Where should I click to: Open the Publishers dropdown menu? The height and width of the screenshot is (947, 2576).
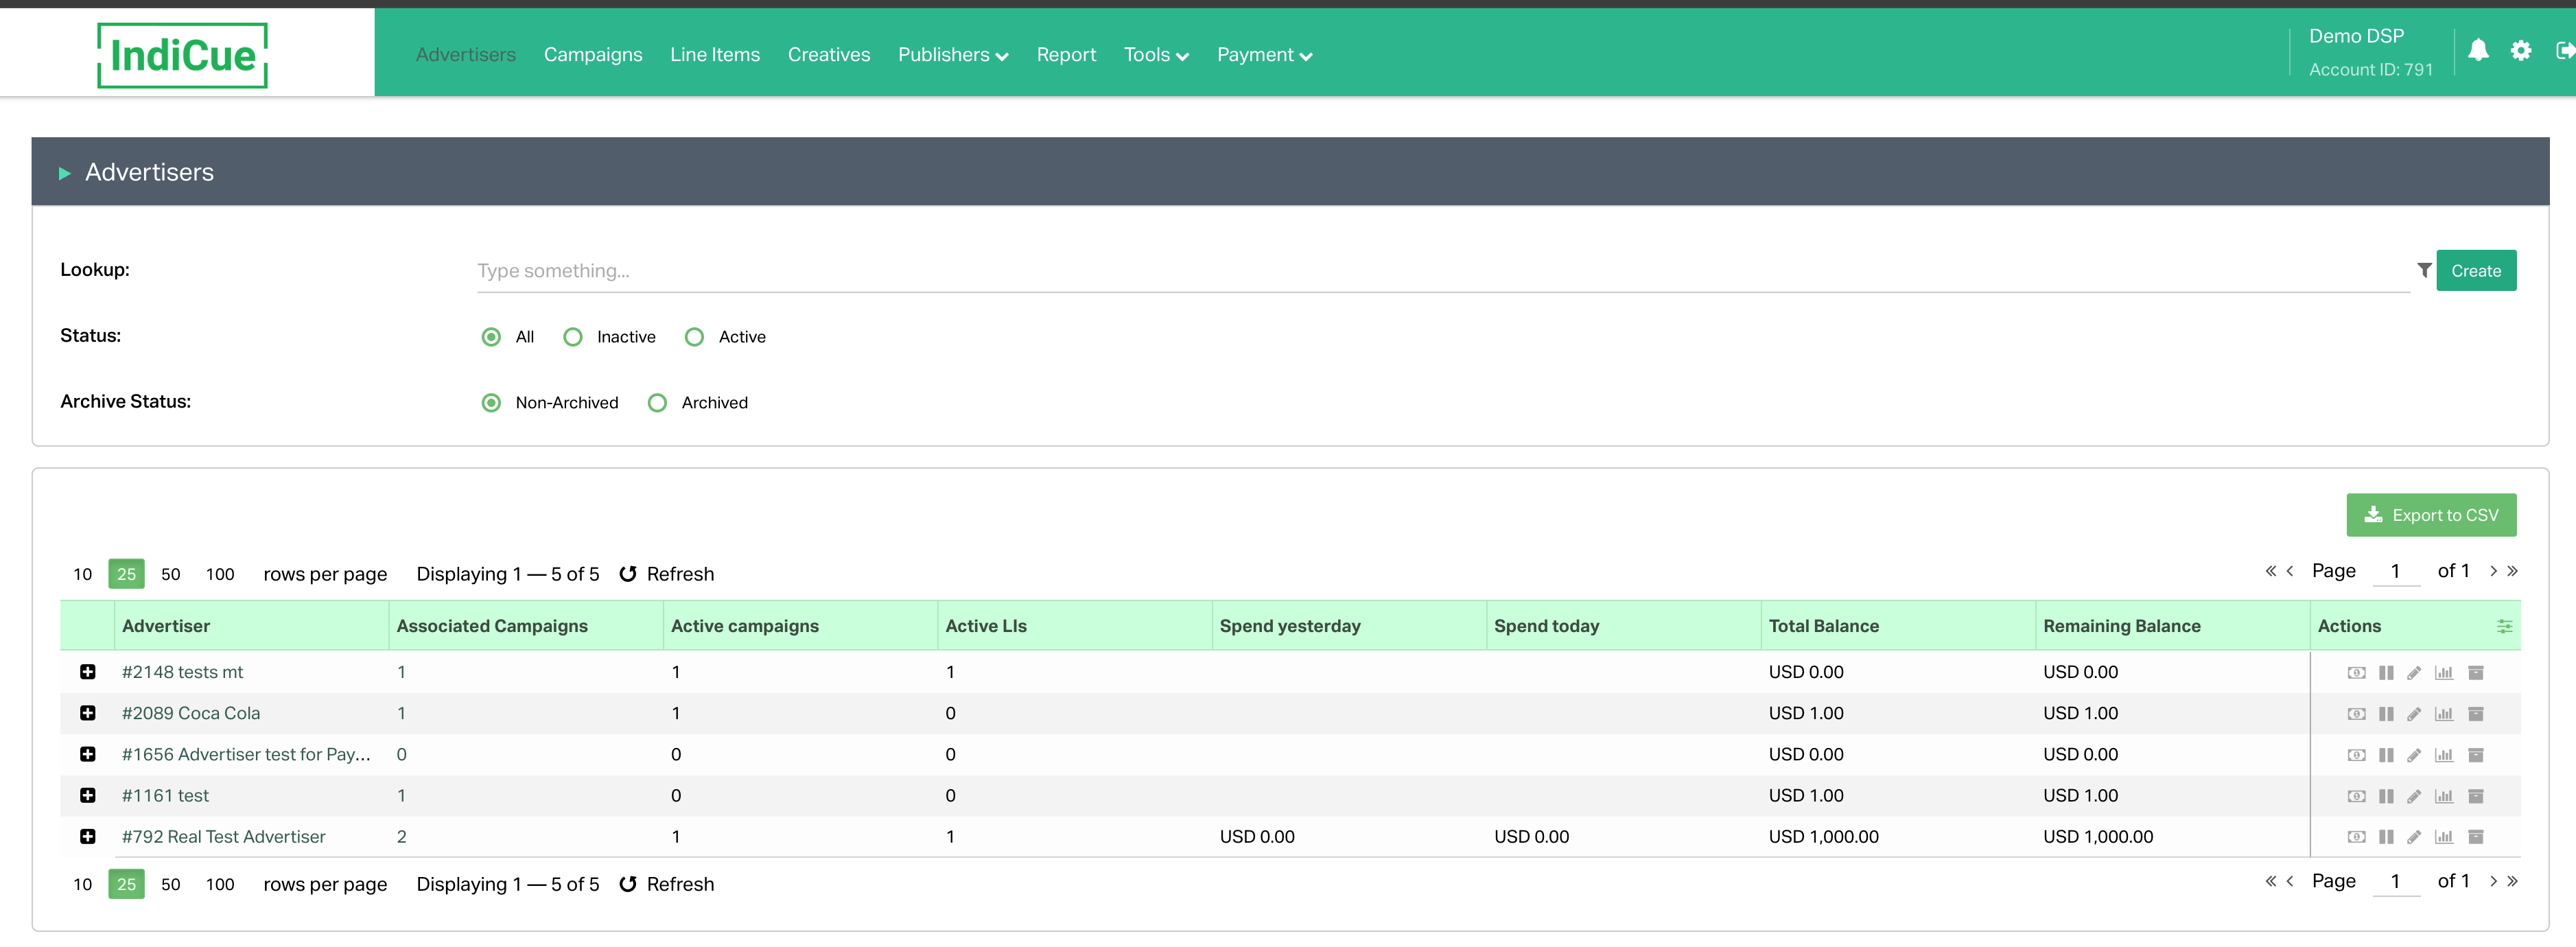coord(953,55)
